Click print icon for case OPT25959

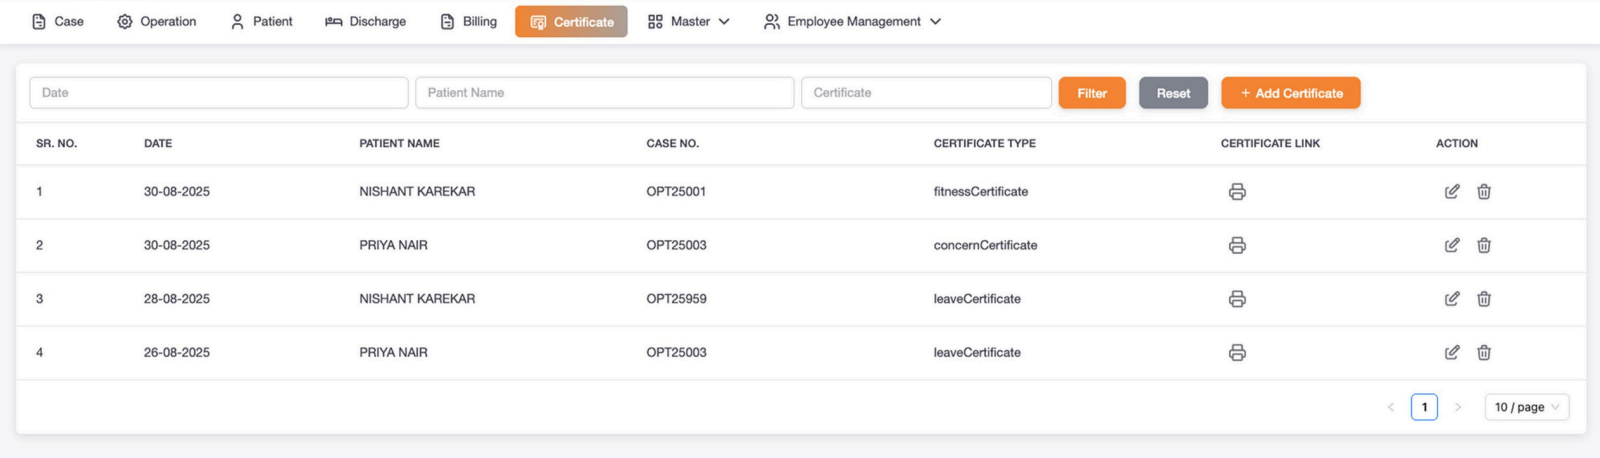click(1237, 299)
